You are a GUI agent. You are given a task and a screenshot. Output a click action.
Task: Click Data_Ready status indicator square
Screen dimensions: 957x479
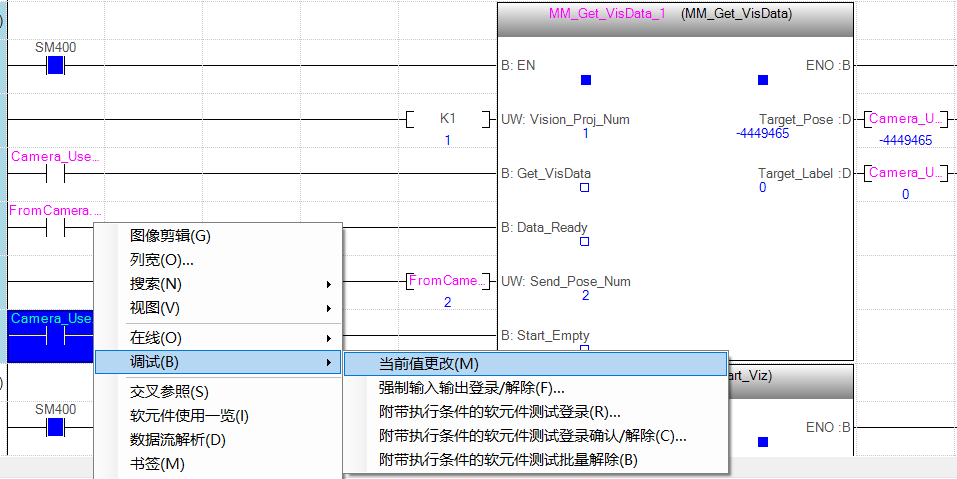[585, 242]
